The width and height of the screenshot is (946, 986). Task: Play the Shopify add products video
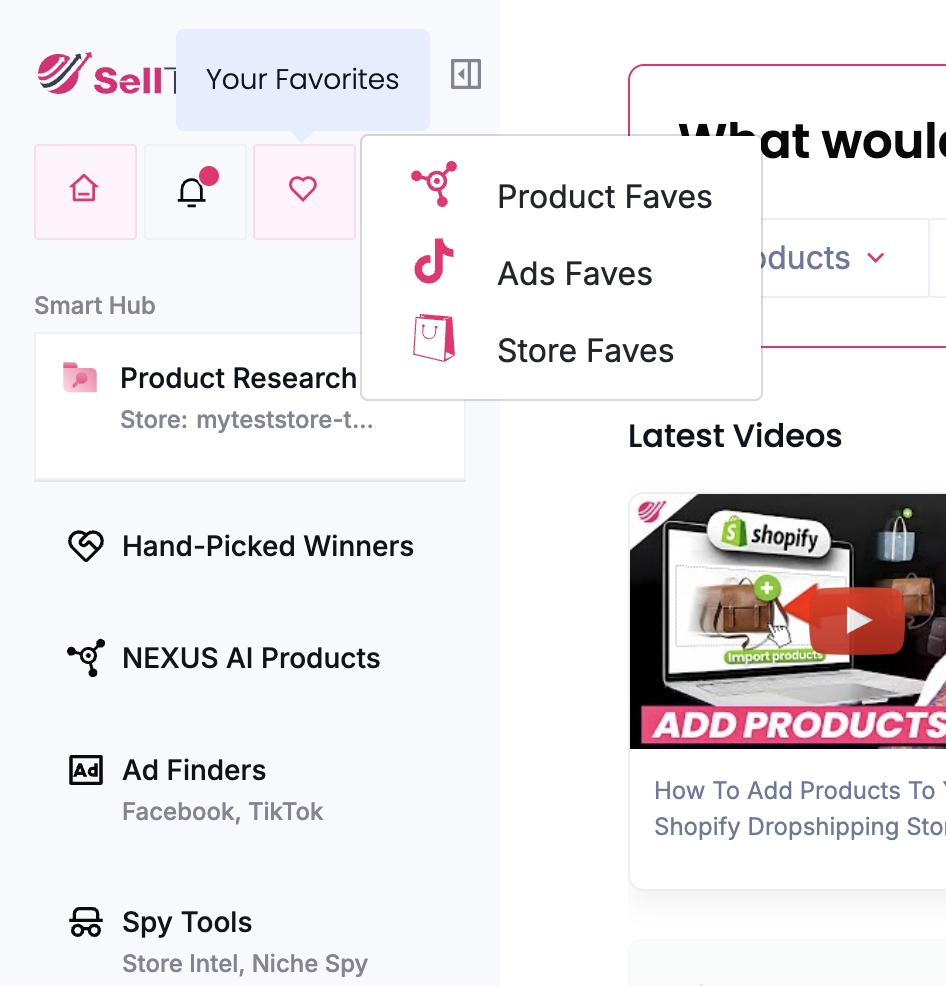(857, 621)
